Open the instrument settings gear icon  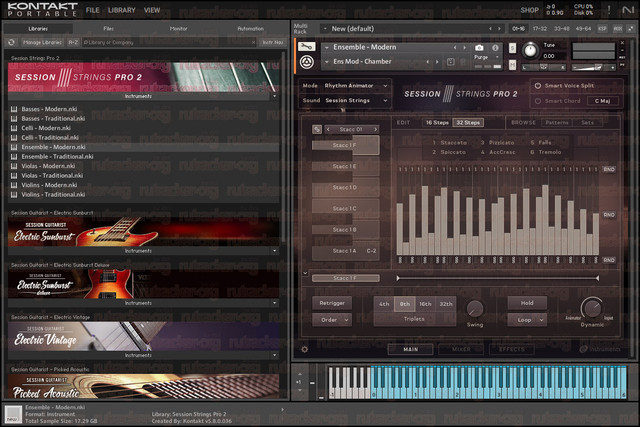coord(304,349)
